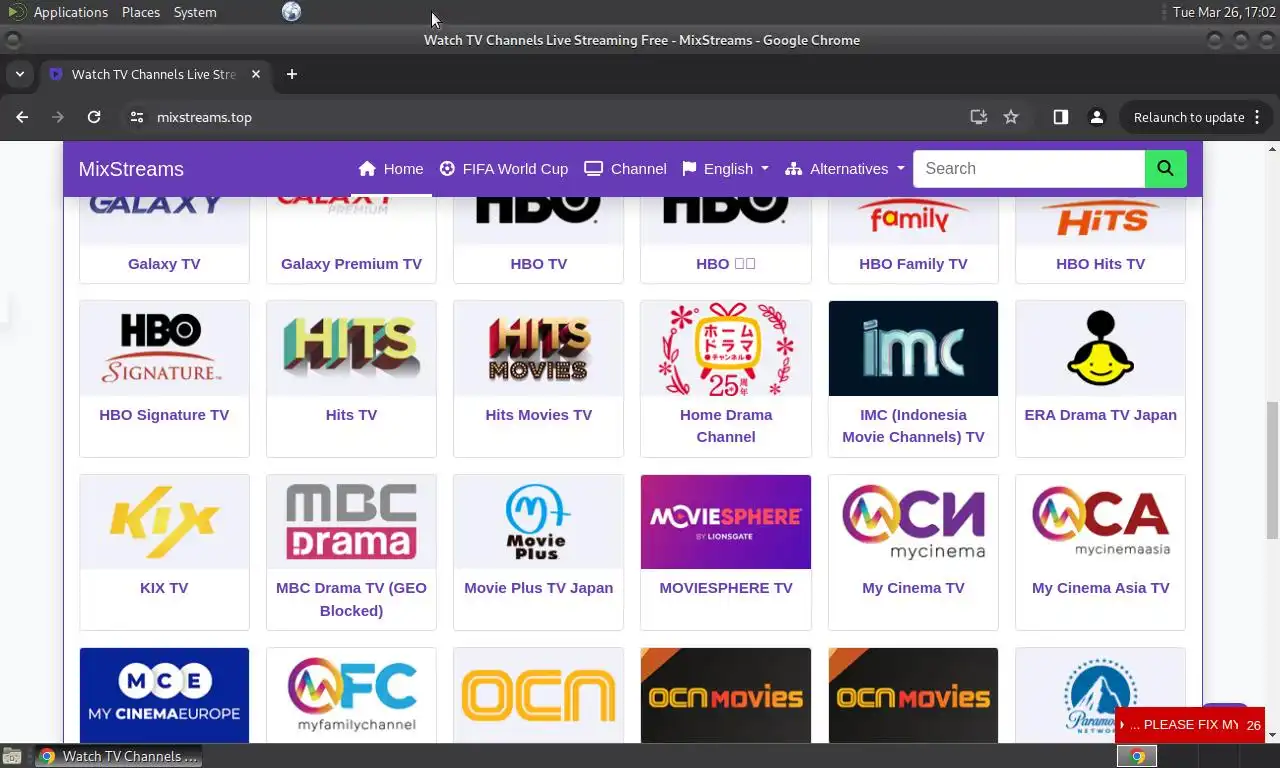Open HBO Hits TV link
This screenshot has height=768, width=1280.
click(1100, 264)
